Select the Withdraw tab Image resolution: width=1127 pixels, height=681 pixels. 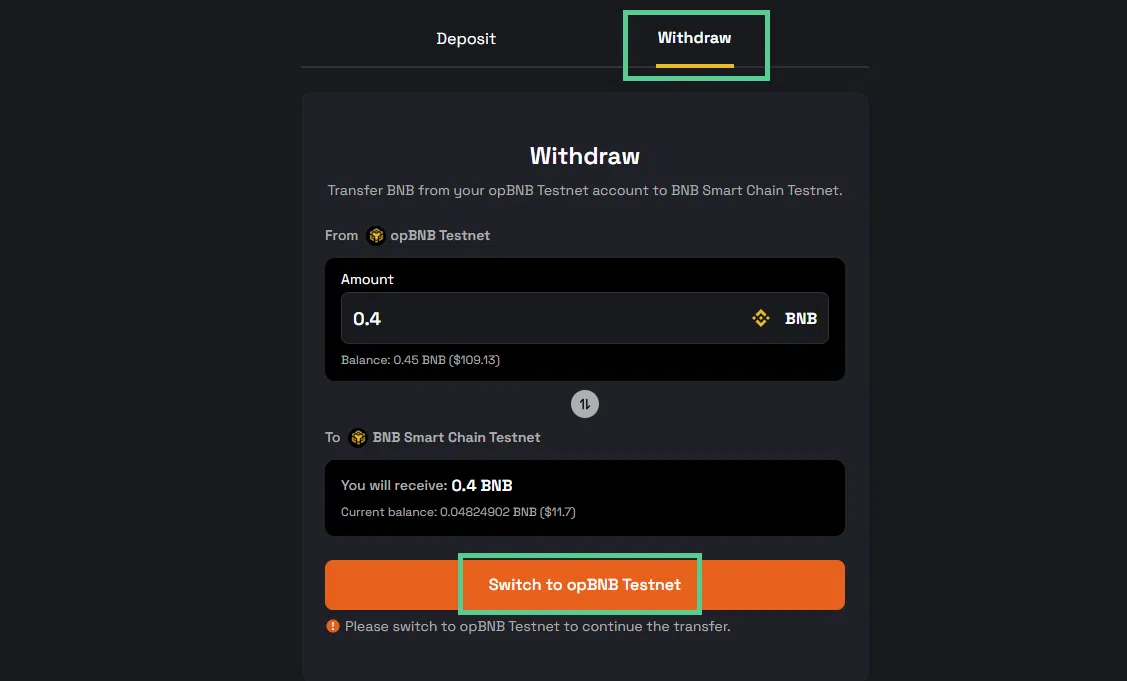pos(694,38)
